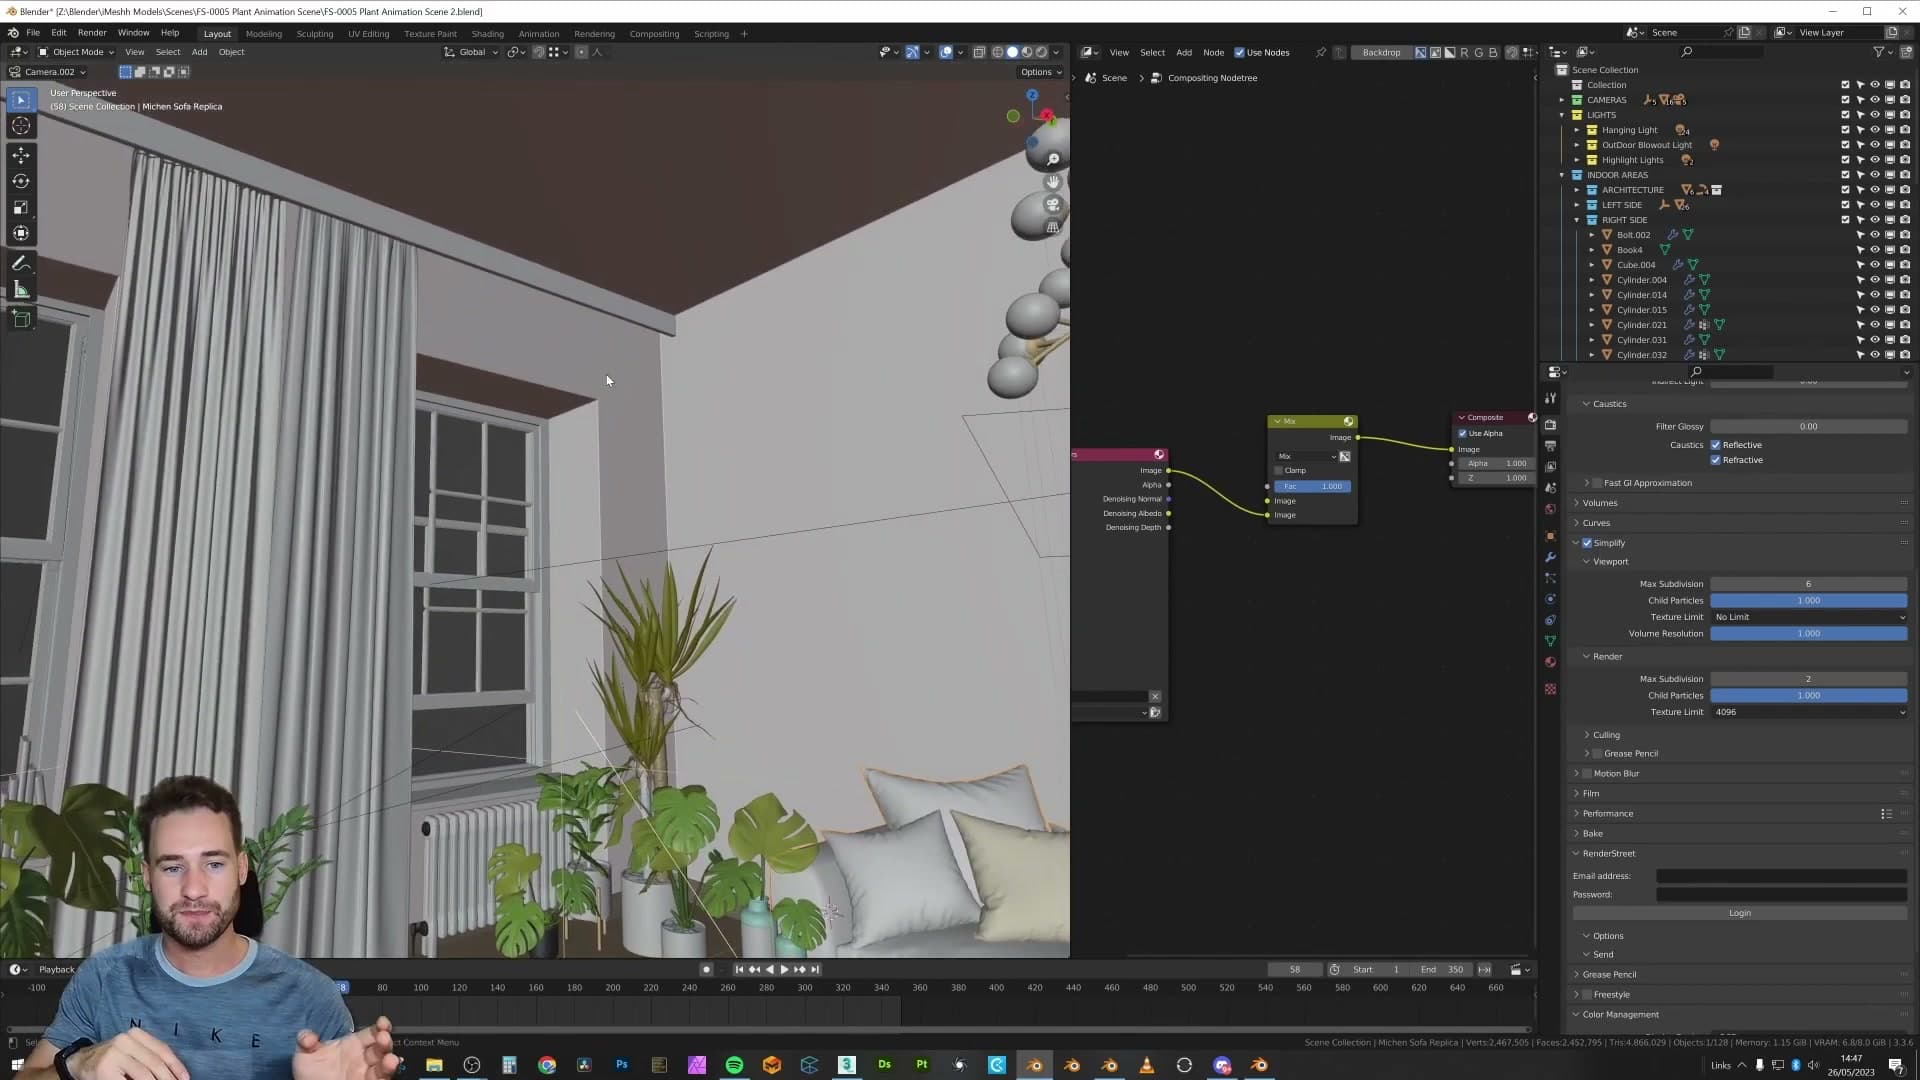Click the viewport pan hand gizmo
This screenshot has width=1920, height=1080.
[x=1053, y=182]
